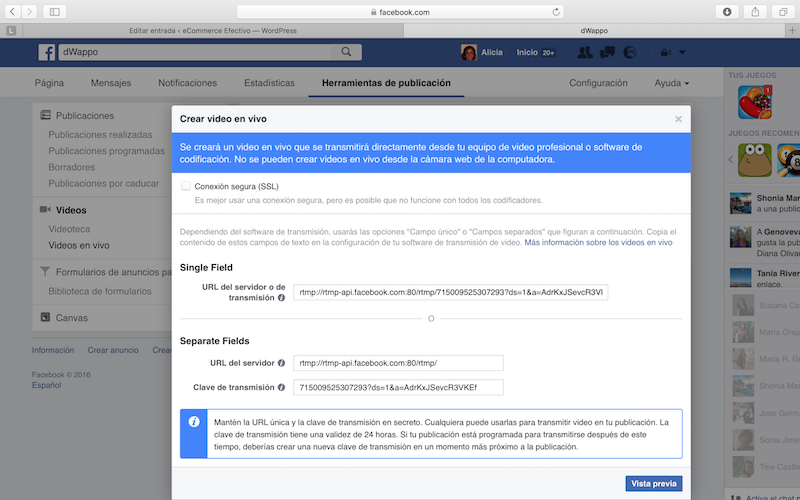800x500 pixels.
Task: Click info icon beside Separate Fields URL del servidor
Action: point(281,363)
